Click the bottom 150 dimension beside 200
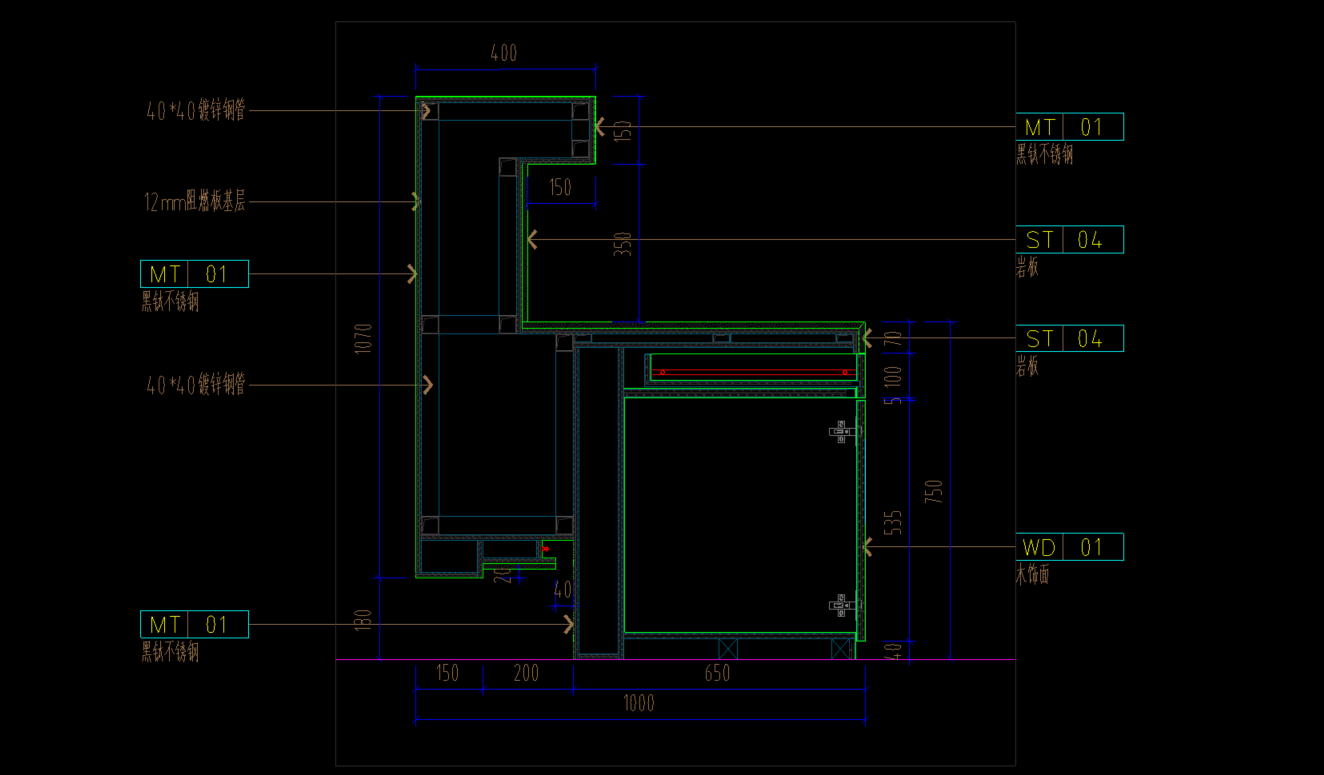The width and height of the screenshot is (1324, 775). tap(447, 674)
